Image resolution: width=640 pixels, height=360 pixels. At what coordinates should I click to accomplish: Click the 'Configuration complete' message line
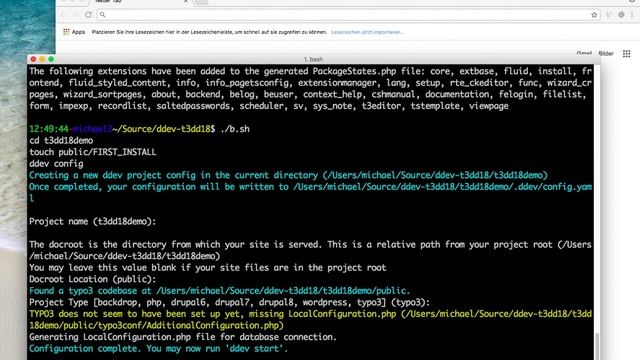click(x=158, y=349)
